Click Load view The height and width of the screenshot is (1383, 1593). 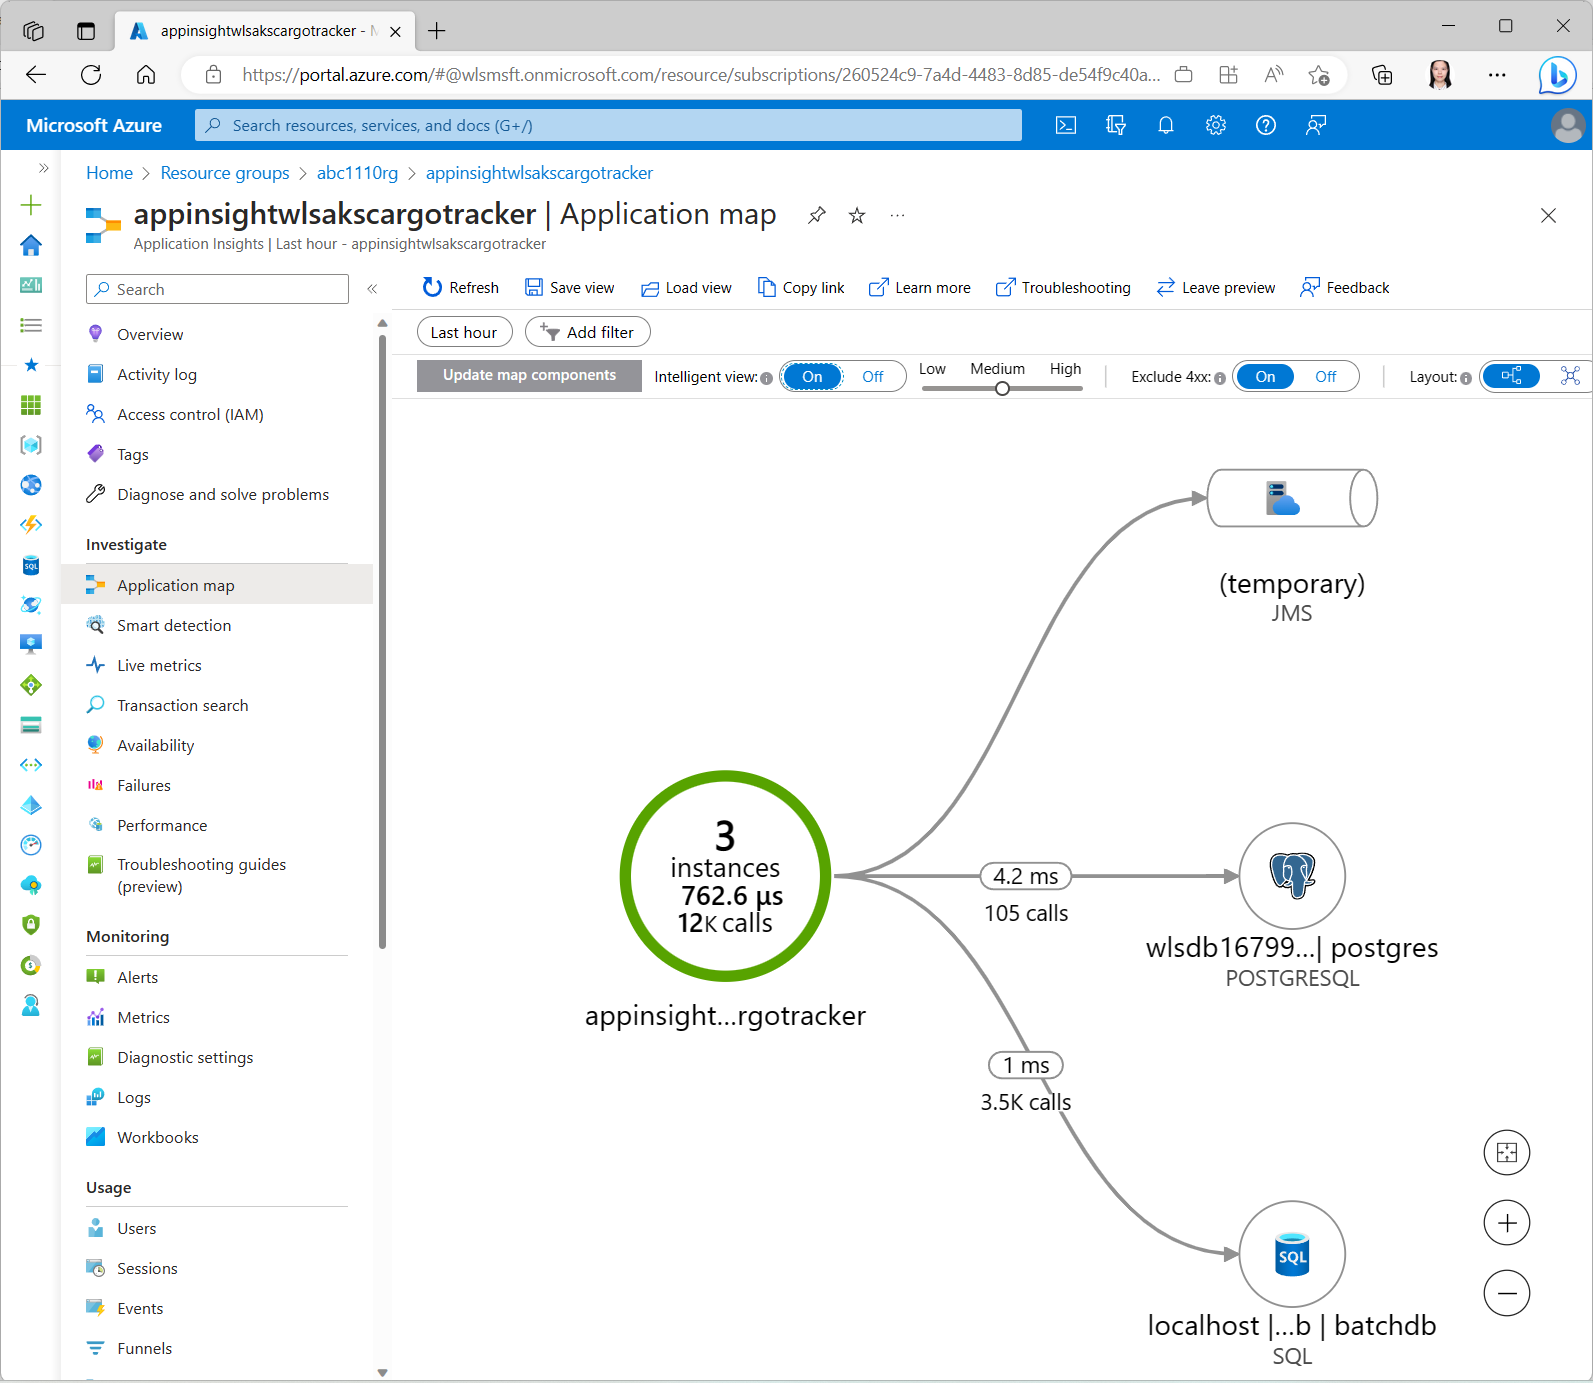[x=686, y=288]
